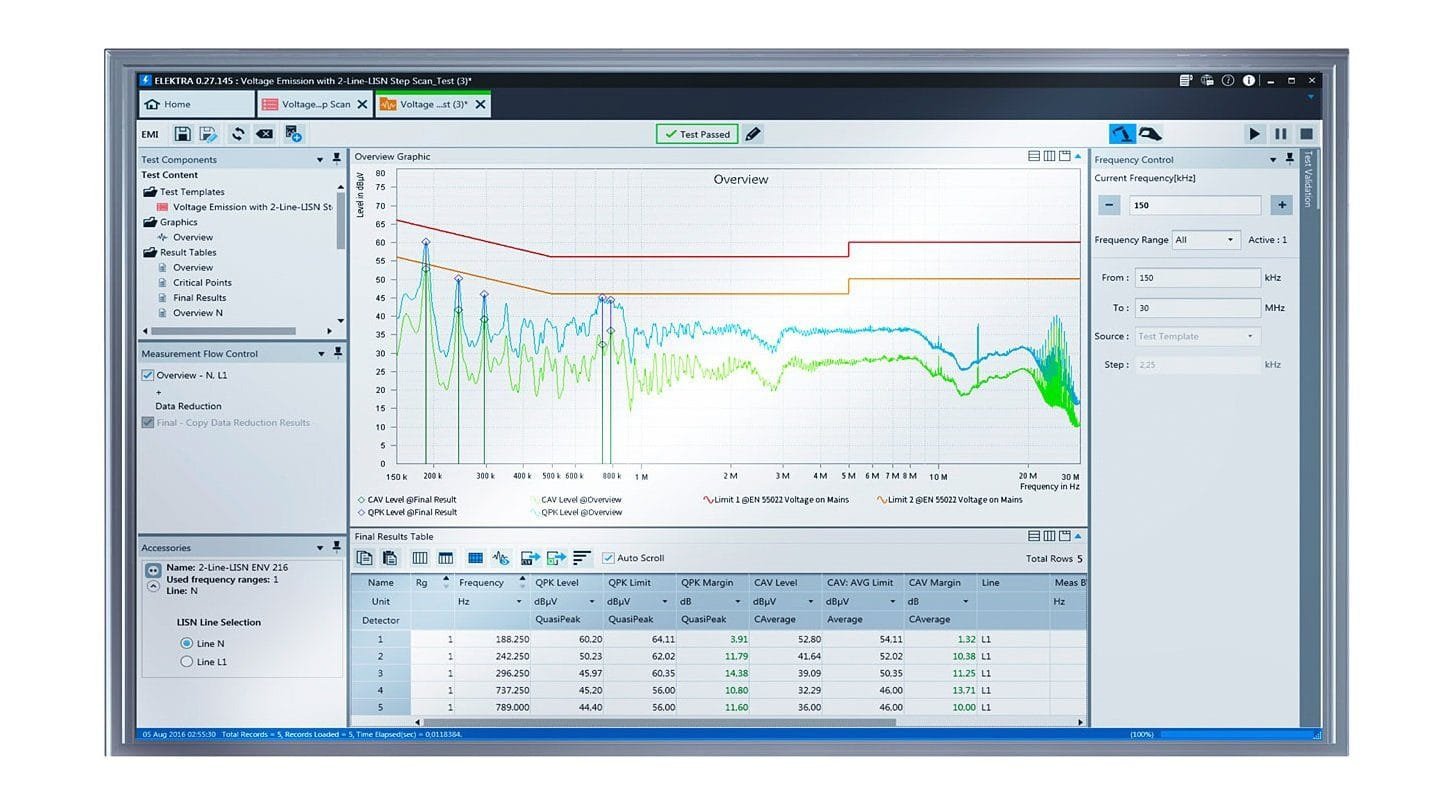Click the Save icon in the EMI toolbar
The image size is (1440, 810).
click(183, 133)
